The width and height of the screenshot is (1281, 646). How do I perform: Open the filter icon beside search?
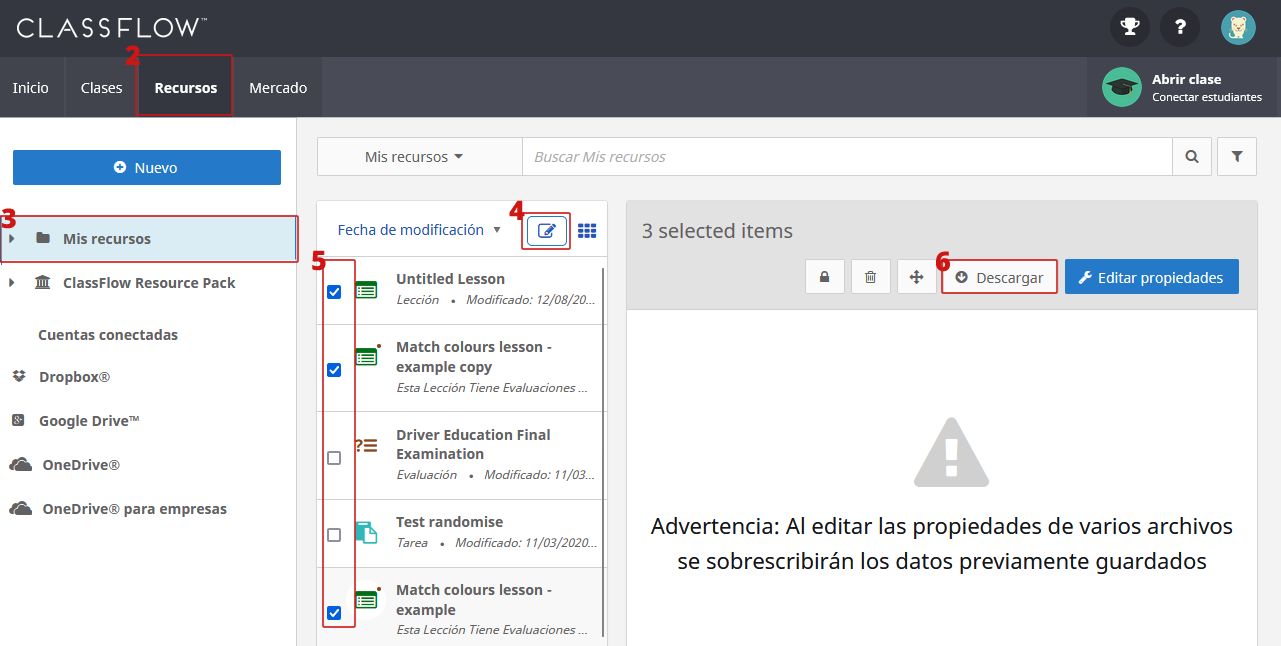(1236, 156)
